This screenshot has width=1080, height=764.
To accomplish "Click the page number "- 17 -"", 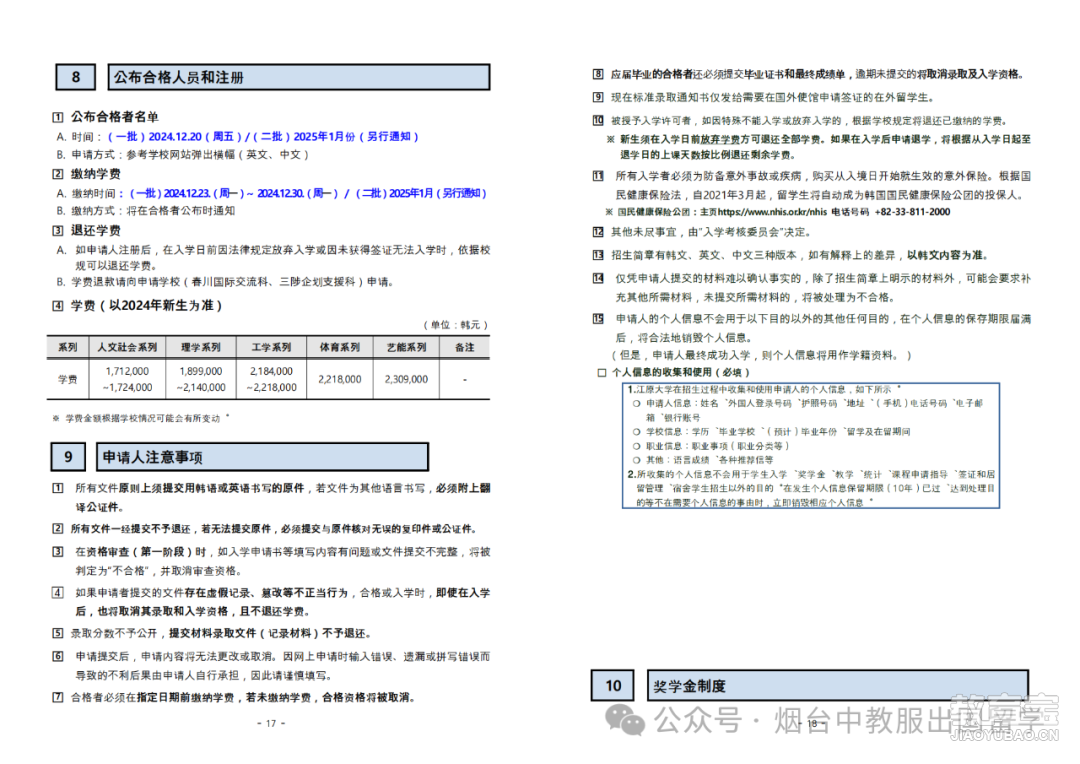I will (x=271, y=723).
